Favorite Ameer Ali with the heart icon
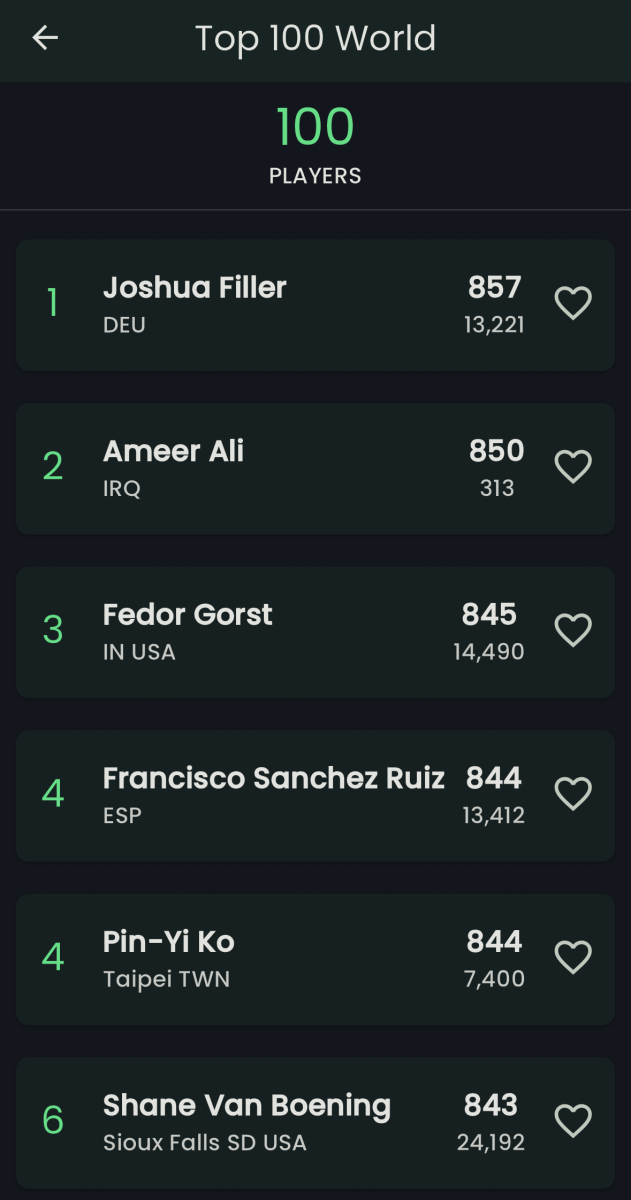This screenshot has height=1200, width=631. pos(573,467)
